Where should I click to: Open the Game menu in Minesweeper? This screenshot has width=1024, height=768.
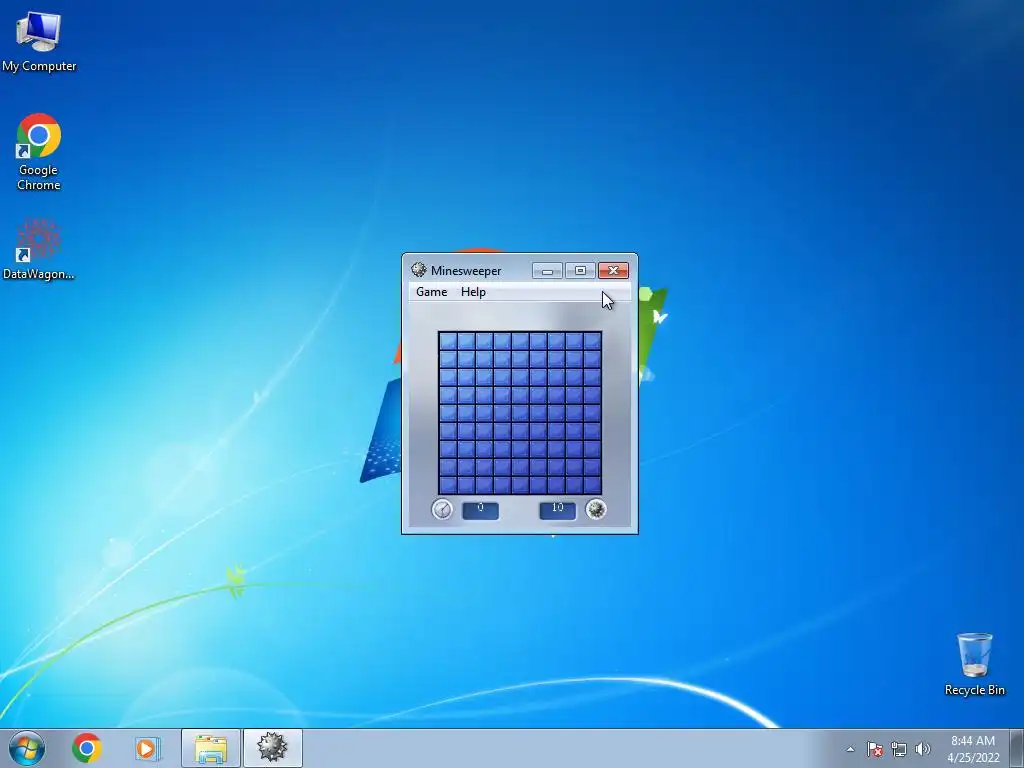coord(432,292)
